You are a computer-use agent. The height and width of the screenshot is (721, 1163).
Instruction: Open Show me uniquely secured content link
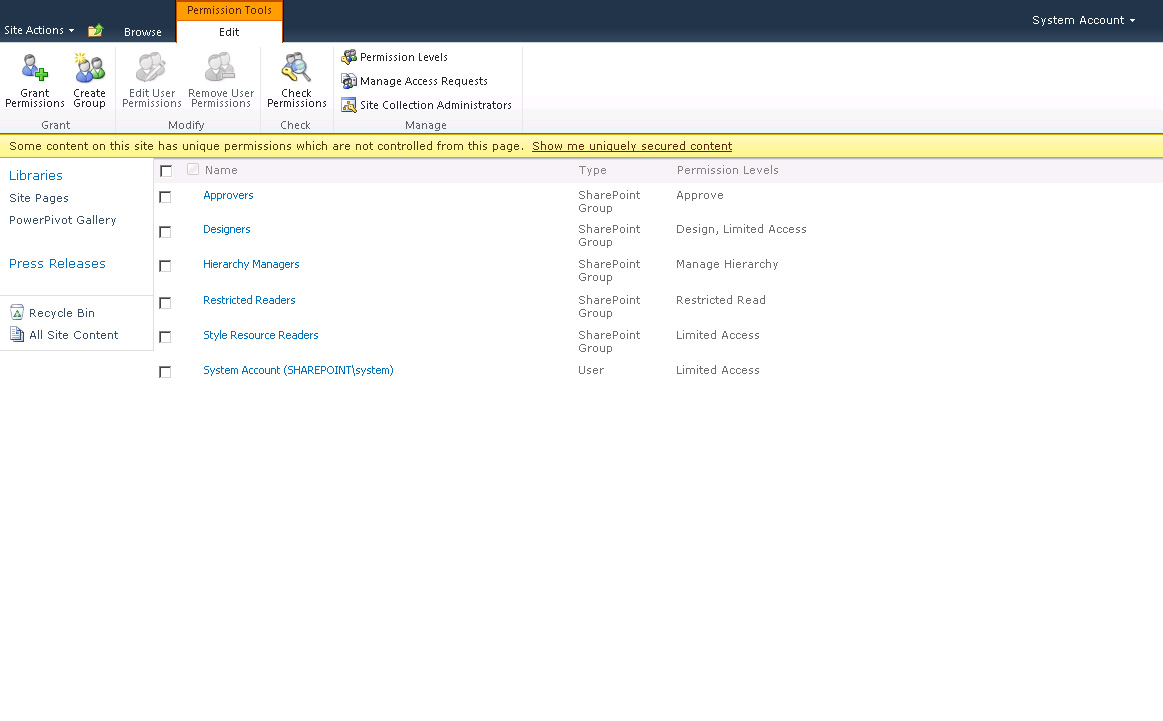[x=632, y=146]
